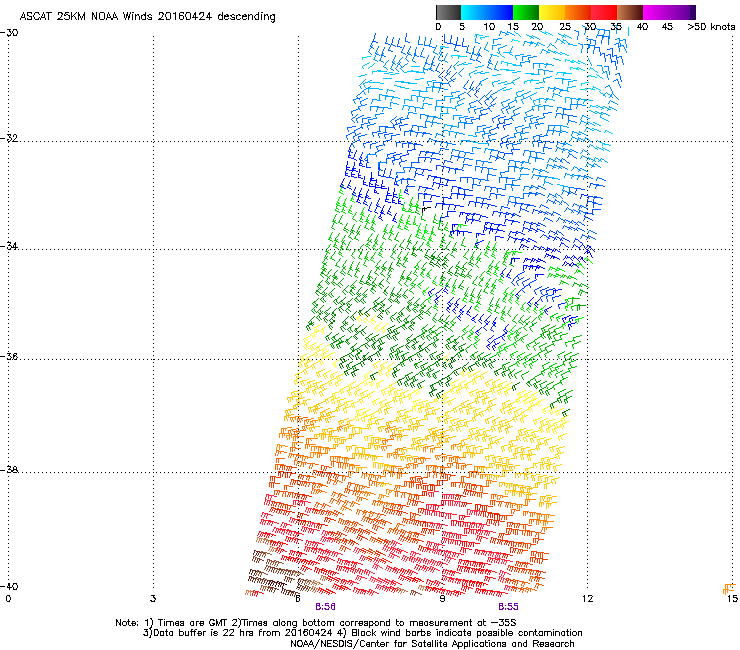Click the '>50 knots' legend label
Screen dimensions: 740x650
(x=711, y=27)
